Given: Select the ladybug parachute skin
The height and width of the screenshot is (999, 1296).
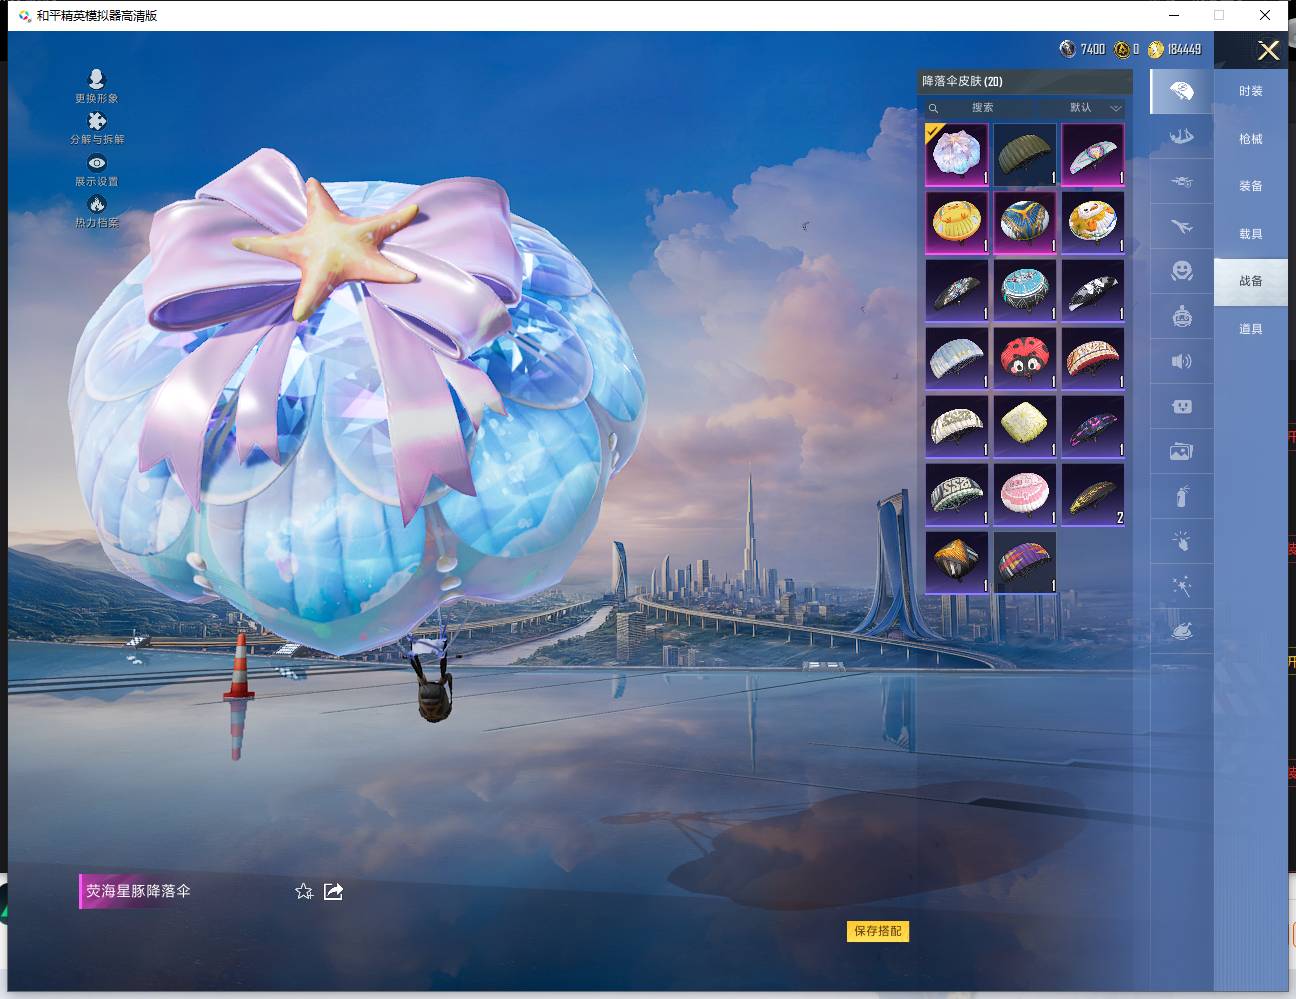Looking at the screenshot, I should coord(1024,358).
